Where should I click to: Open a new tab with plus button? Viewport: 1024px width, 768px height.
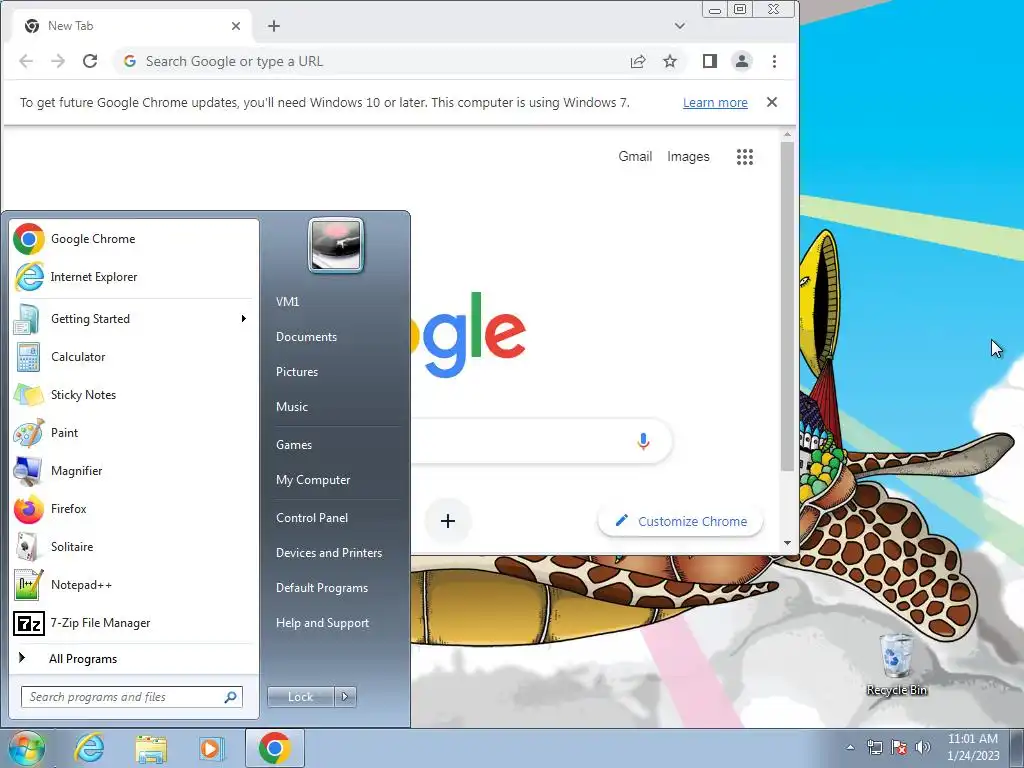click(274, 26)
